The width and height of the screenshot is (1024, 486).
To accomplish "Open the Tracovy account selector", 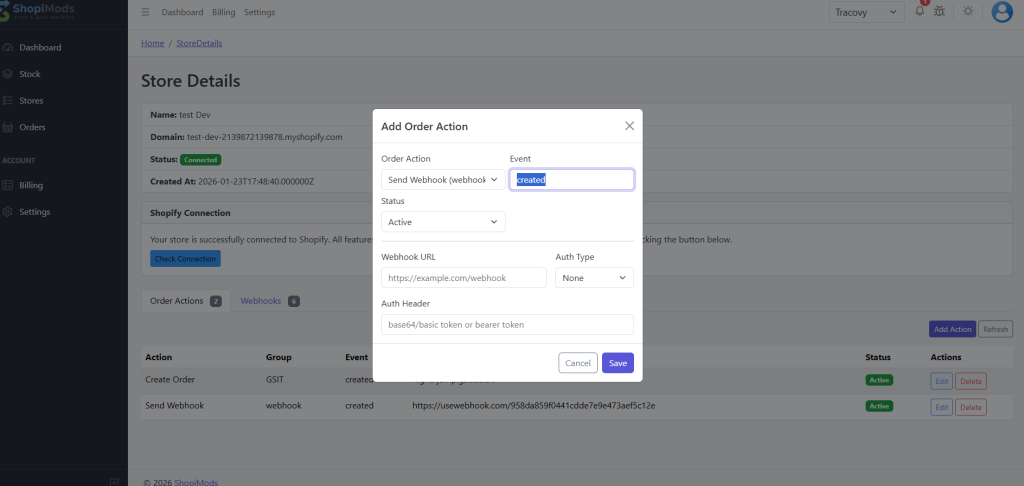I will point(865,12).
